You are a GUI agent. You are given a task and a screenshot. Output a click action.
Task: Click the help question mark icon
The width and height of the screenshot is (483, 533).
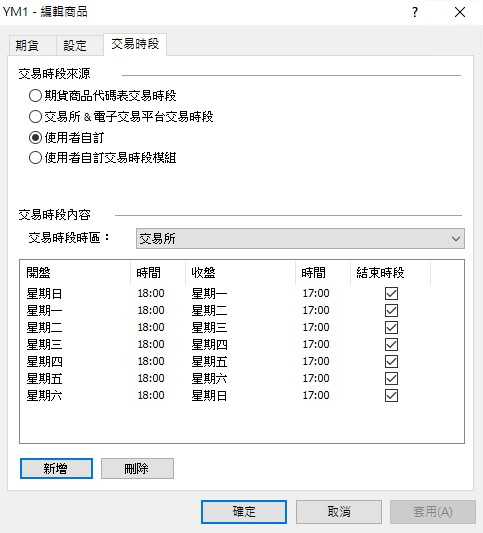point(414,12)
